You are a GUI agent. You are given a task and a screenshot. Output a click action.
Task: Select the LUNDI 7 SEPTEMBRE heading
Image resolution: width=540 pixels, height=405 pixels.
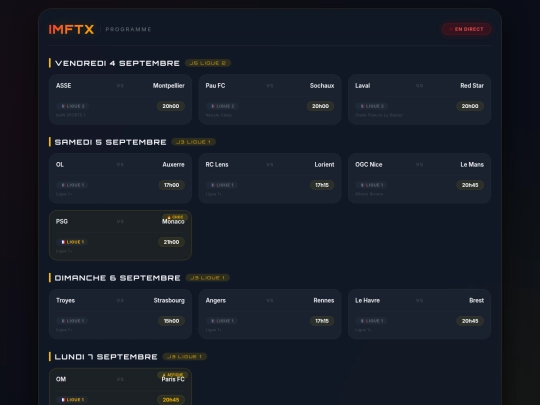click(106, 357)
